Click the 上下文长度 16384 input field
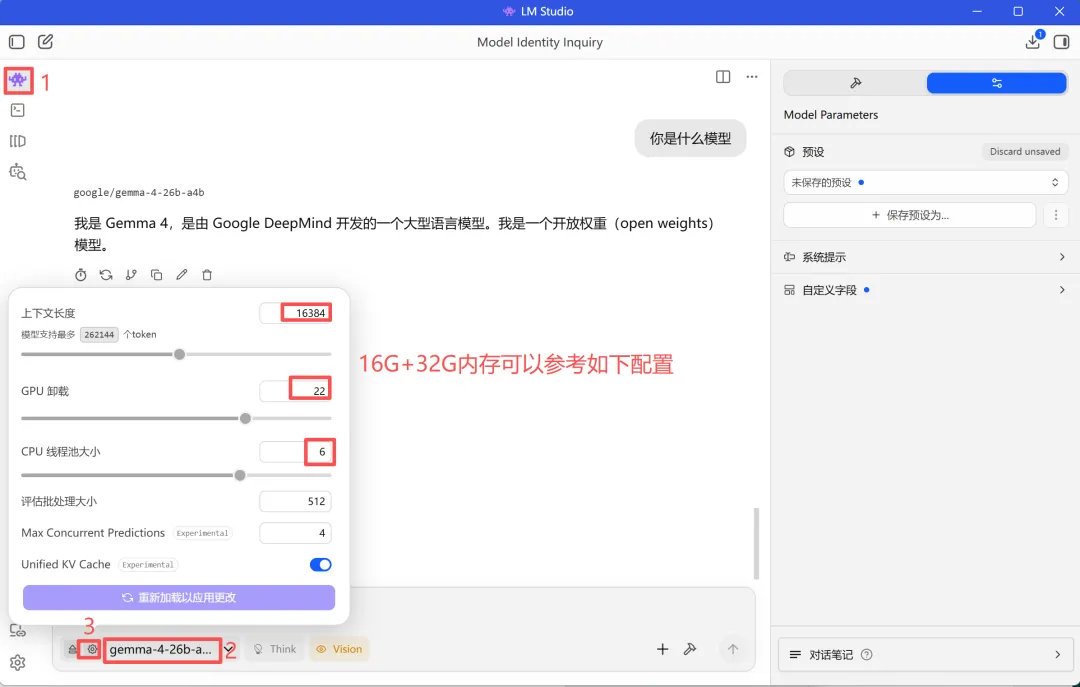Viewport: 1080px width, 687px height. (x=295, y=313)
